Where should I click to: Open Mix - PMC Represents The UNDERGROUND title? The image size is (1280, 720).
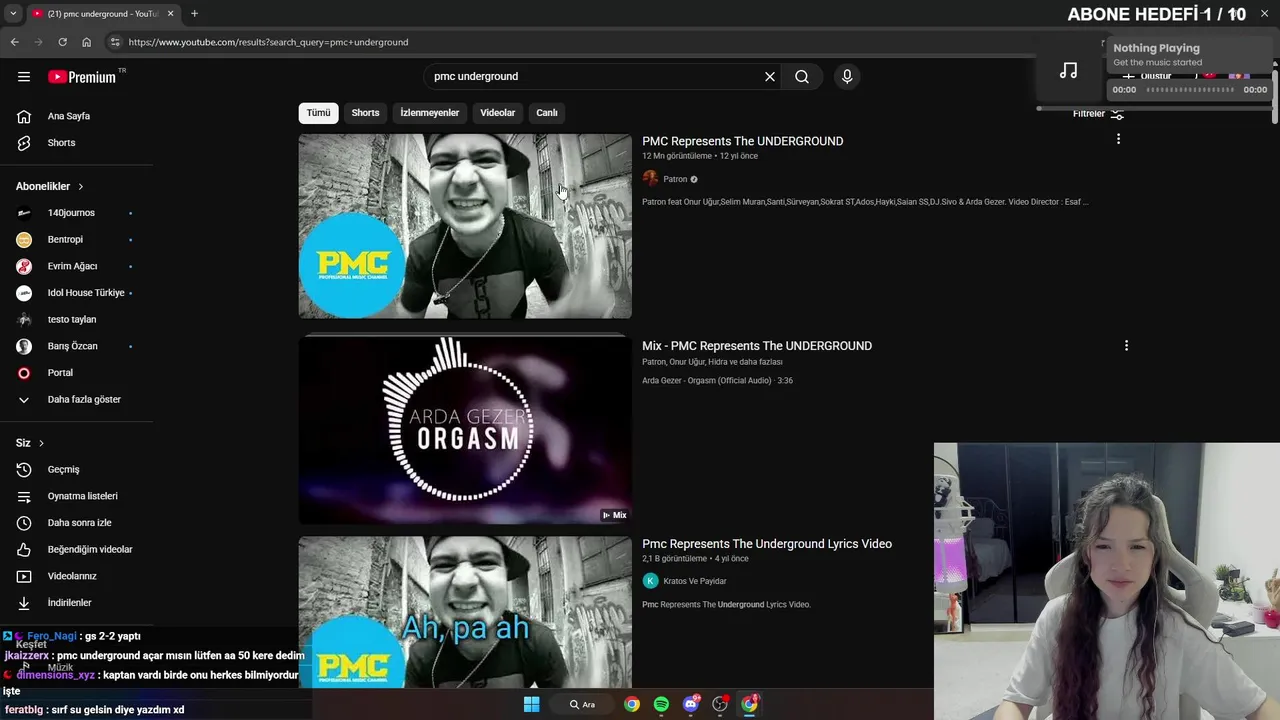757,346
